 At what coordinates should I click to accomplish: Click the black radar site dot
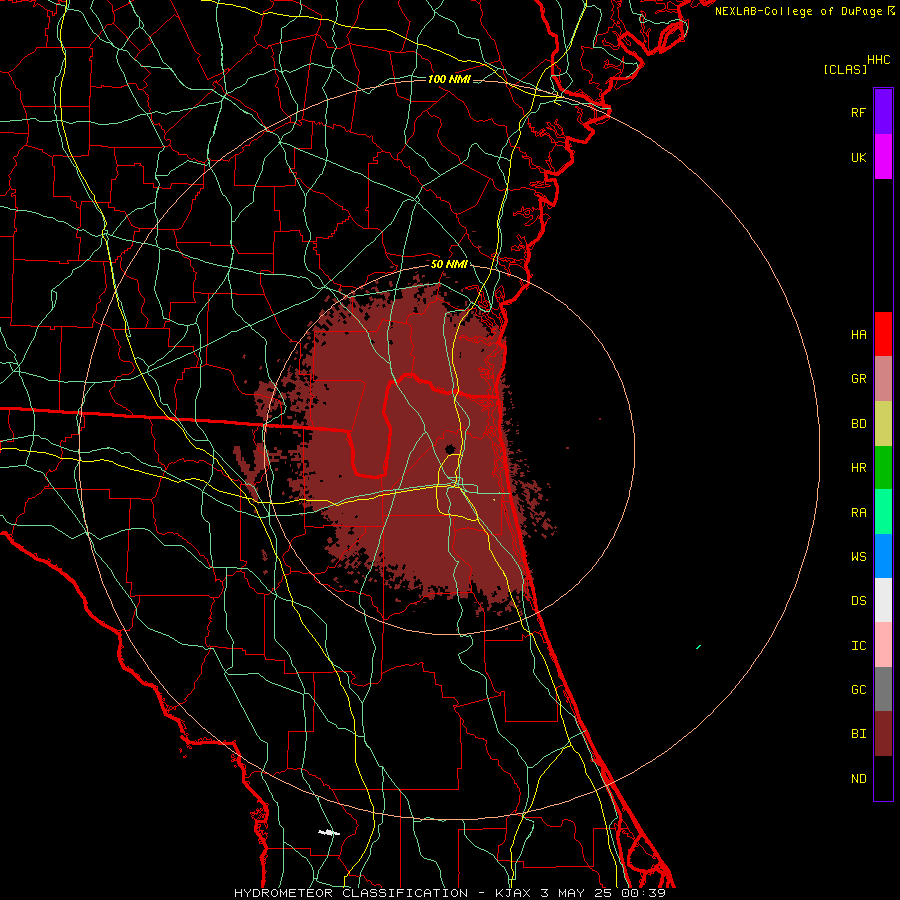point(450,449)
